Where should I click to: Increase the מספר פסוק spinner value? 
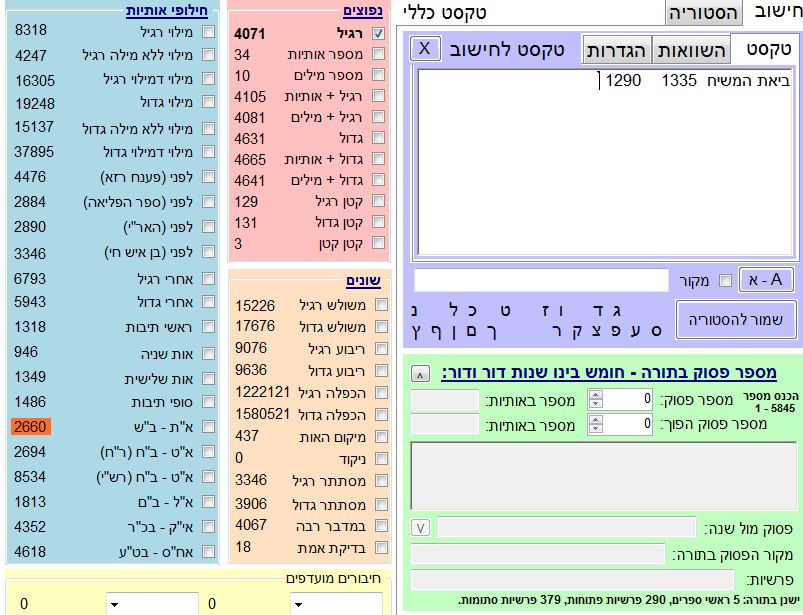coord(596,395)
